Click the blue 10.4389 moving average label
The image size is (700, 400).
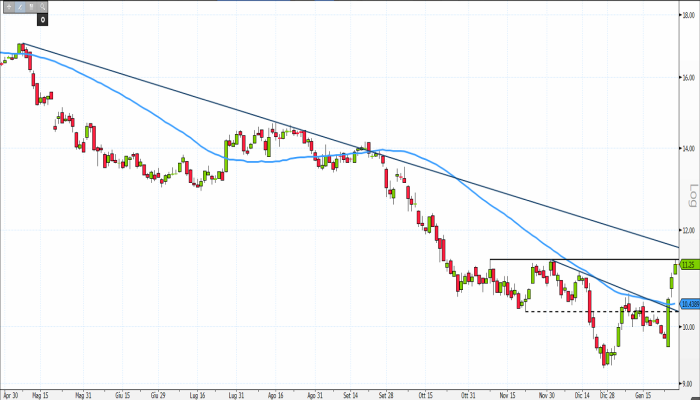click(x=690, y=304)
